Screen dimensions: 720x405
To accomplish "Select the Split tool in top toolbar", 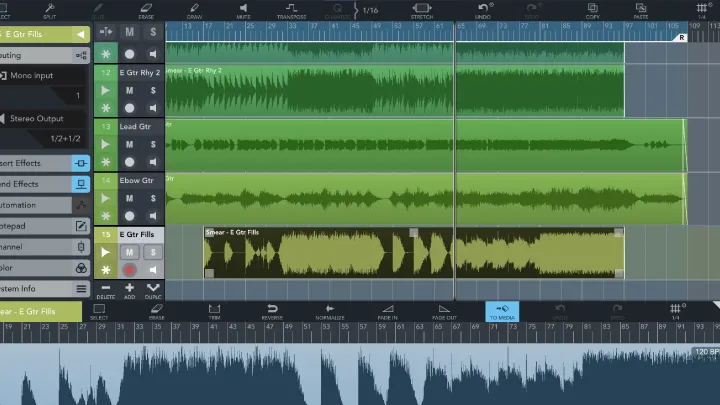I will click(50, 9).
